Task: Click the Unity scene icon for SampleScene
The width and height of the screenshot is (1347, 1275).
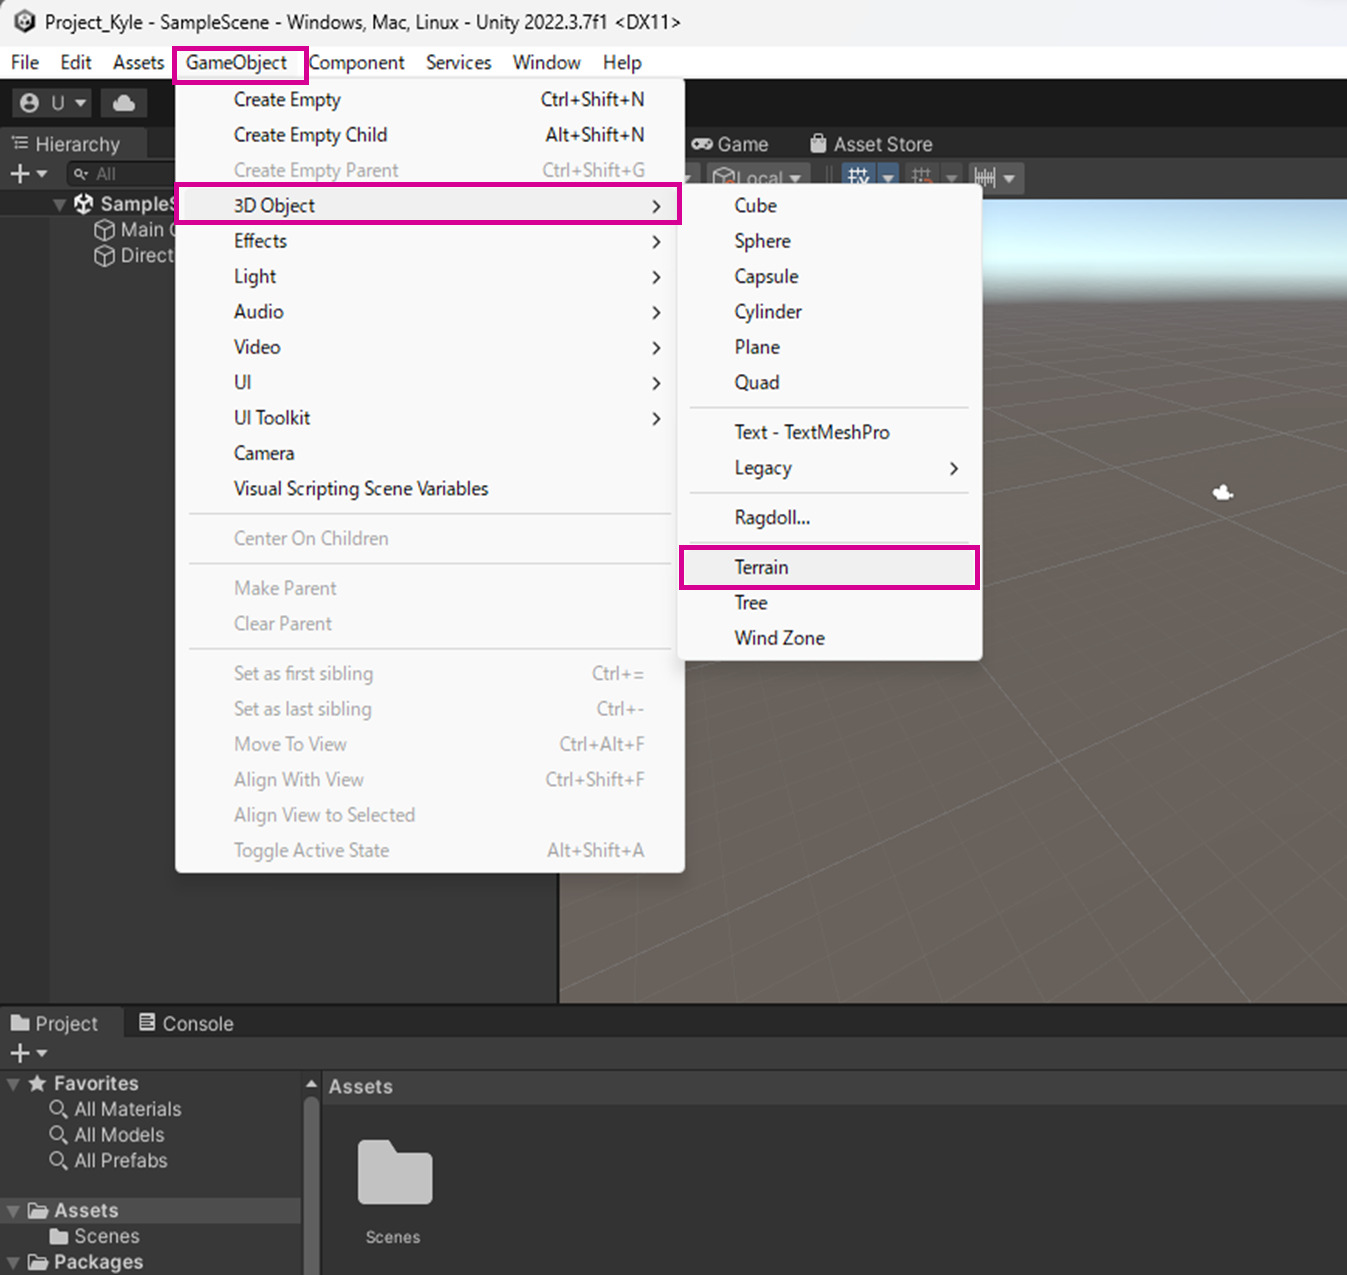Action: (84, 204)
